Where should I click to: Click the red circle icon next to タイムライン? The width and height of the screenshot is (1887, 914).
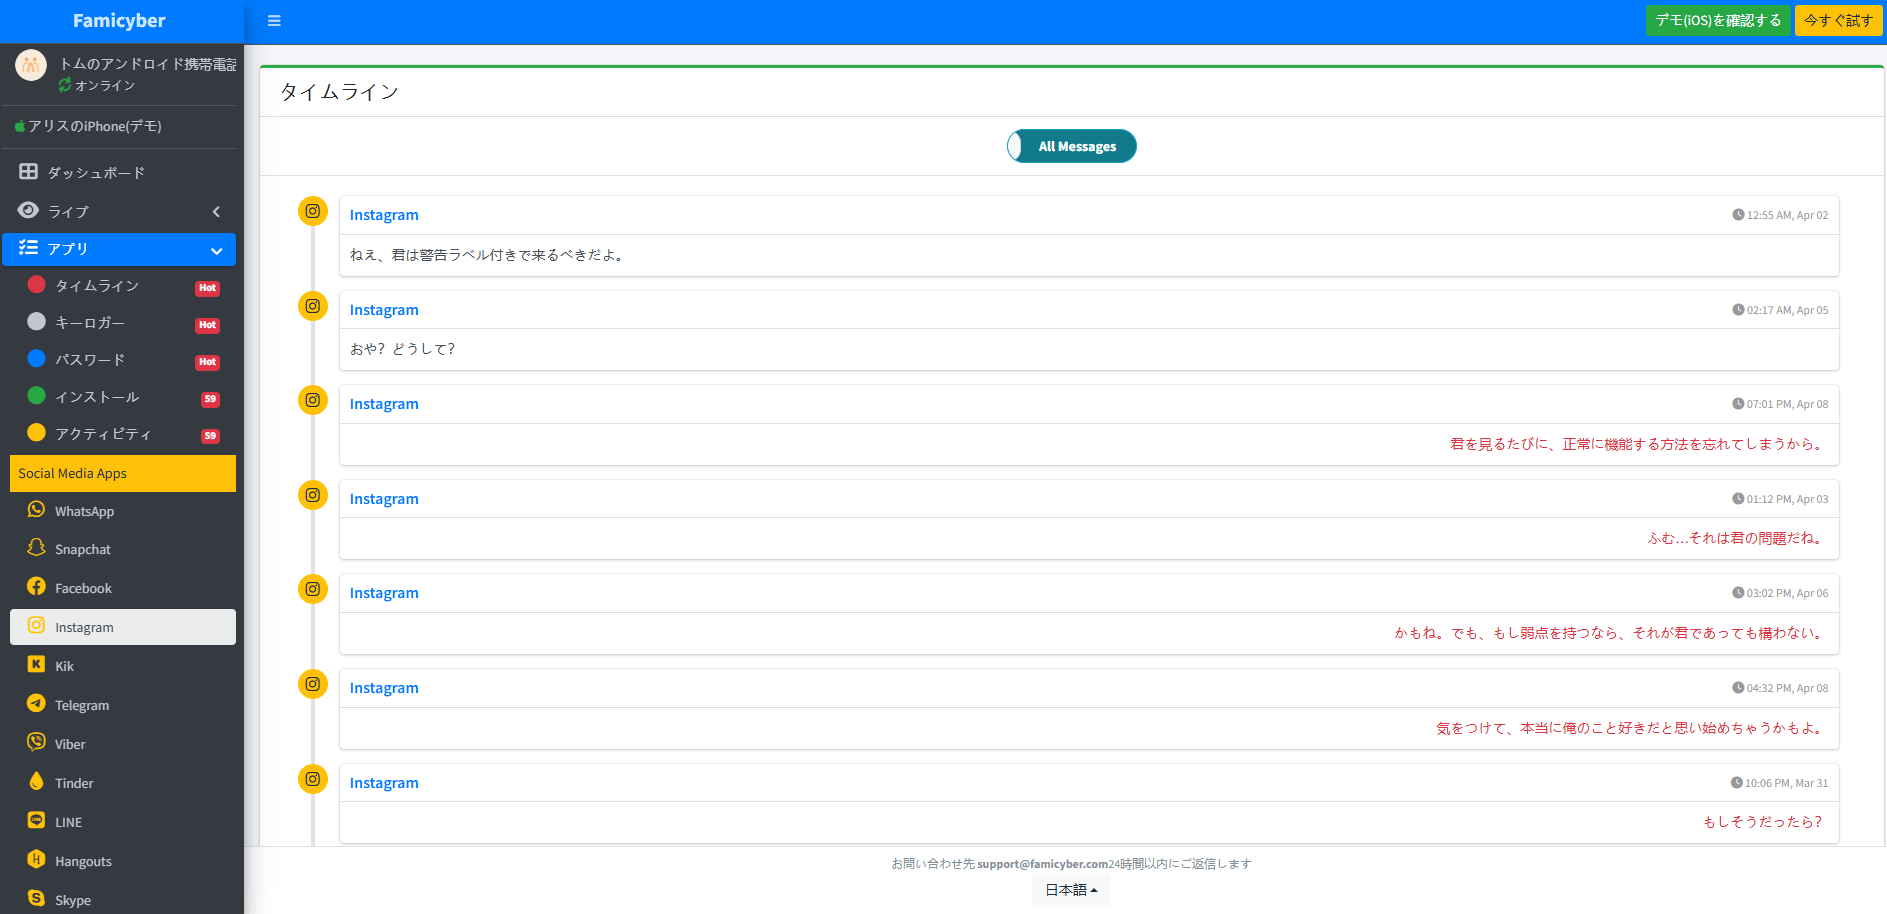(37, 285)
